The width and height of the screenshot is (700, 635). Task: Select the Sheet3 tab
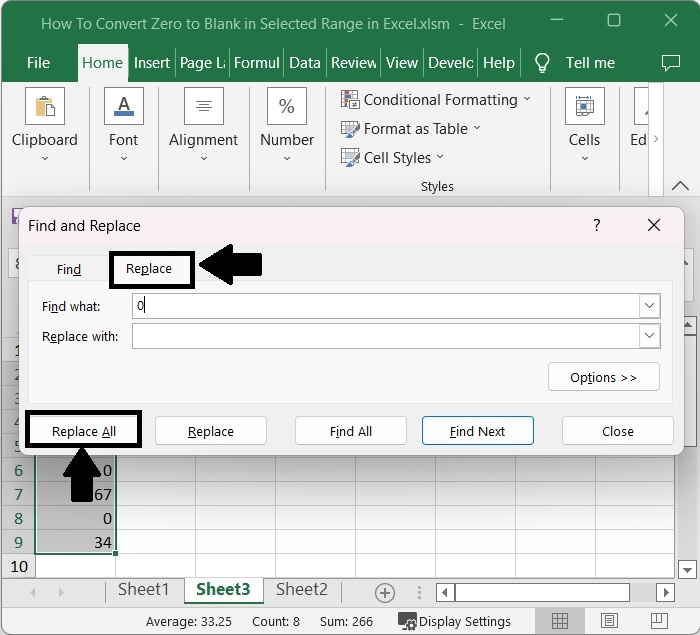click(223, 589)
